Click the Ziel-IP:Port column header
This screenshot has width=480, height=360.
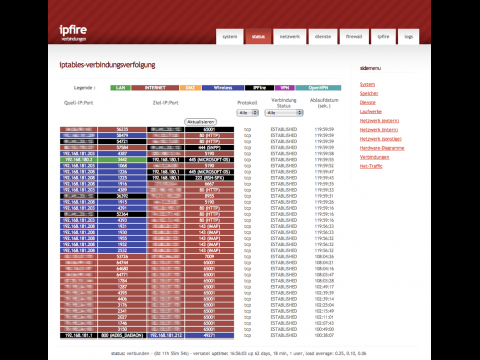point(166,103)
